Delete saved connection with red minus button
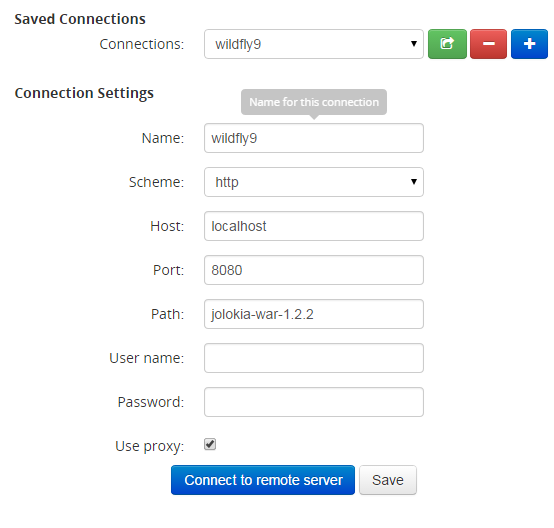 (488, 44)
